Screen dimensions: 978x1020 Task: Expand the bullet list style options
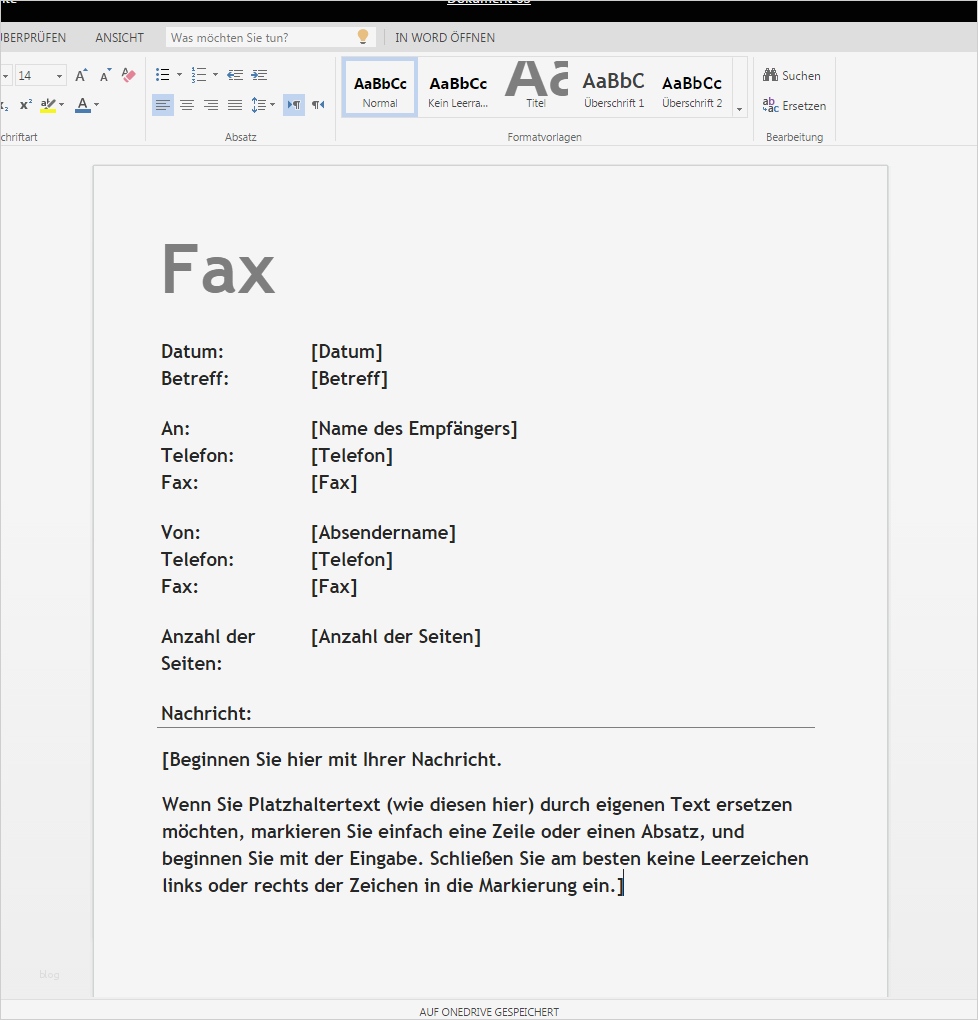point(179,74)
